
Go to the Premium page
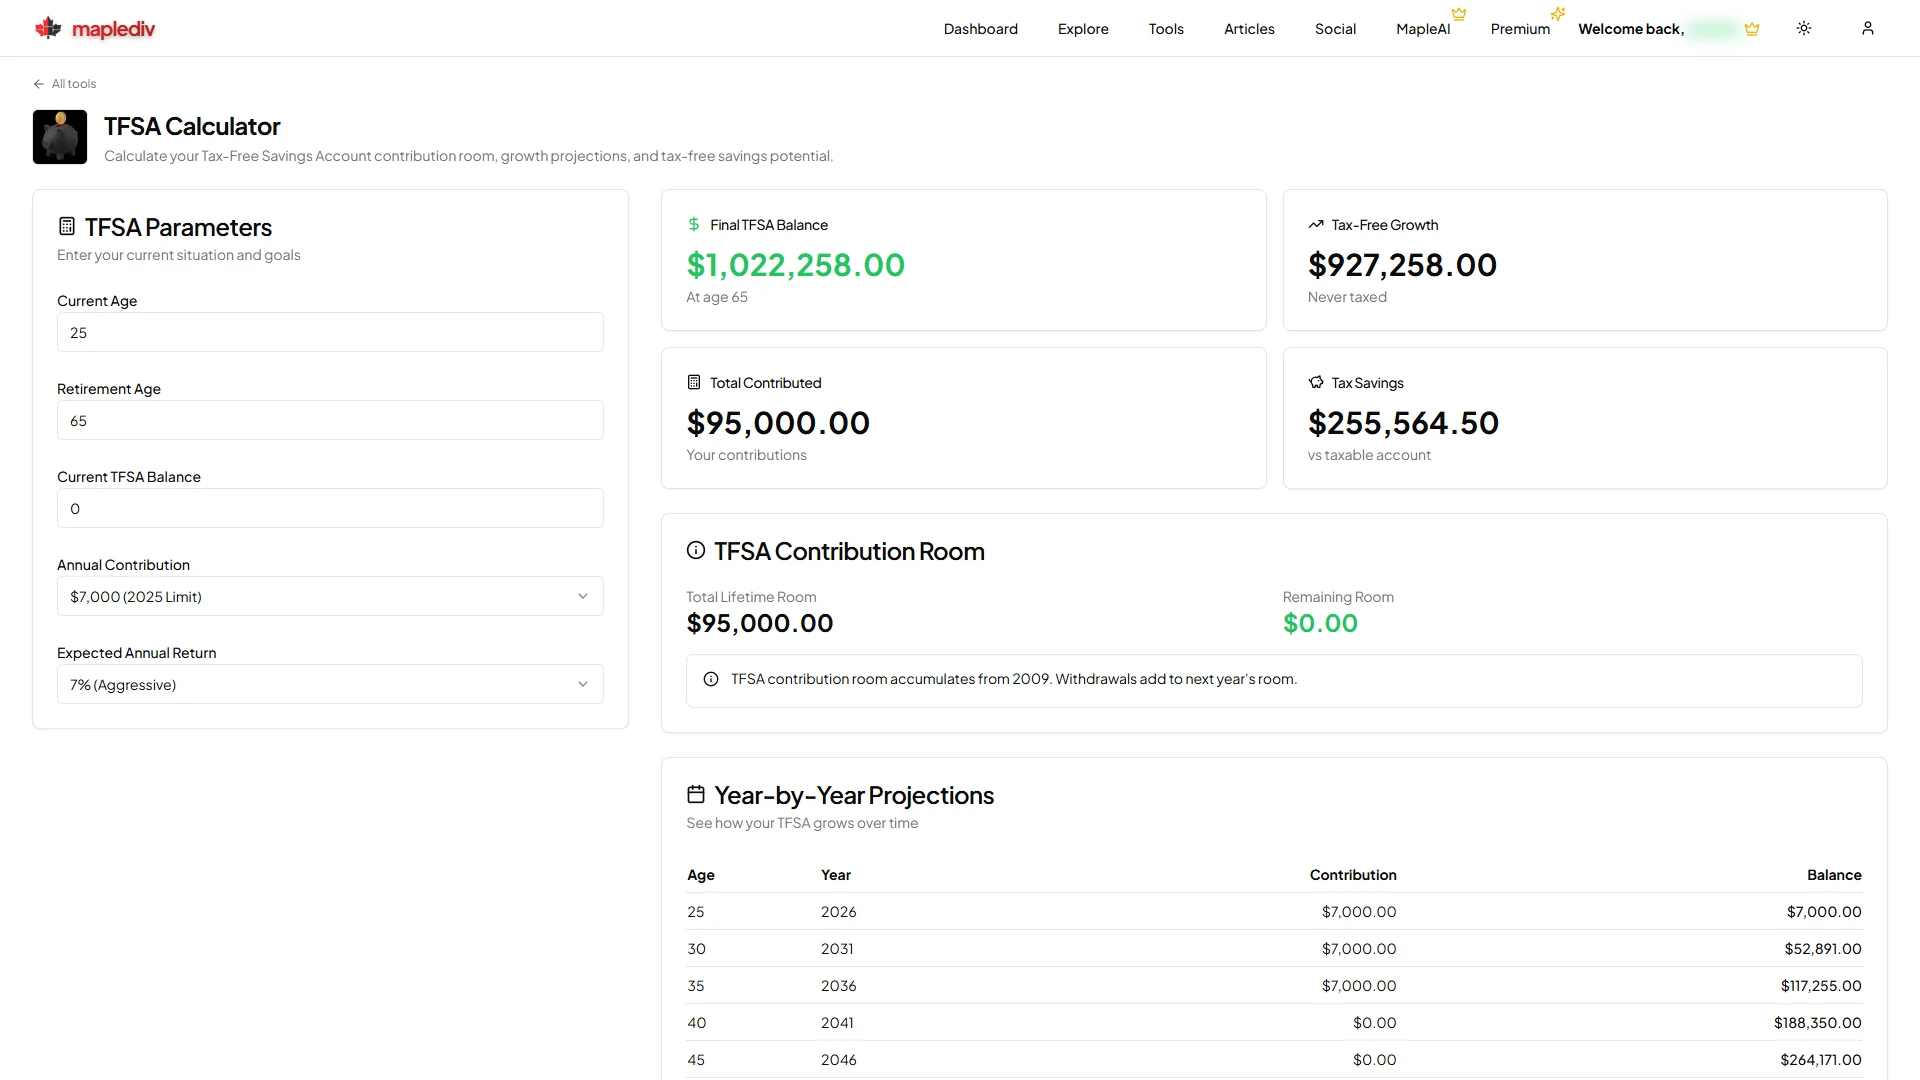click(x=1520, y=29)
